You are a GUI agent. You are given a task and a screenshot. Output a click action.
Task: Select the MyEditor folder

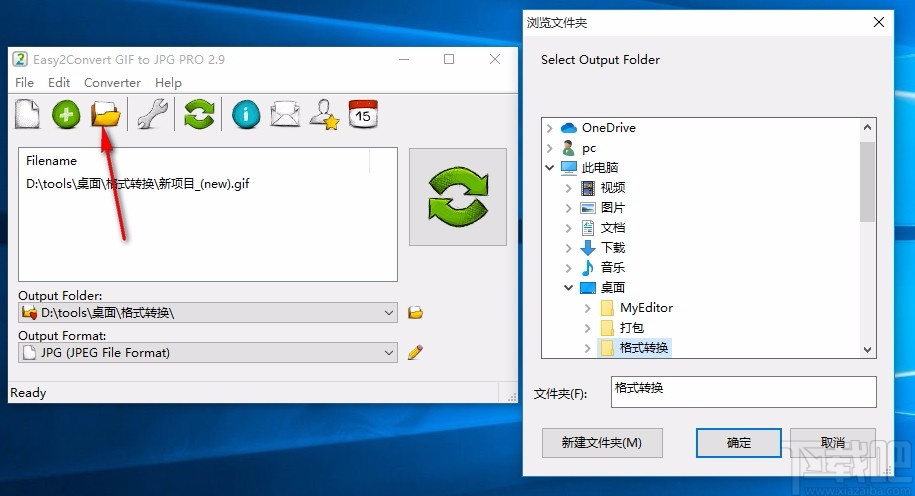click(646, 308)
